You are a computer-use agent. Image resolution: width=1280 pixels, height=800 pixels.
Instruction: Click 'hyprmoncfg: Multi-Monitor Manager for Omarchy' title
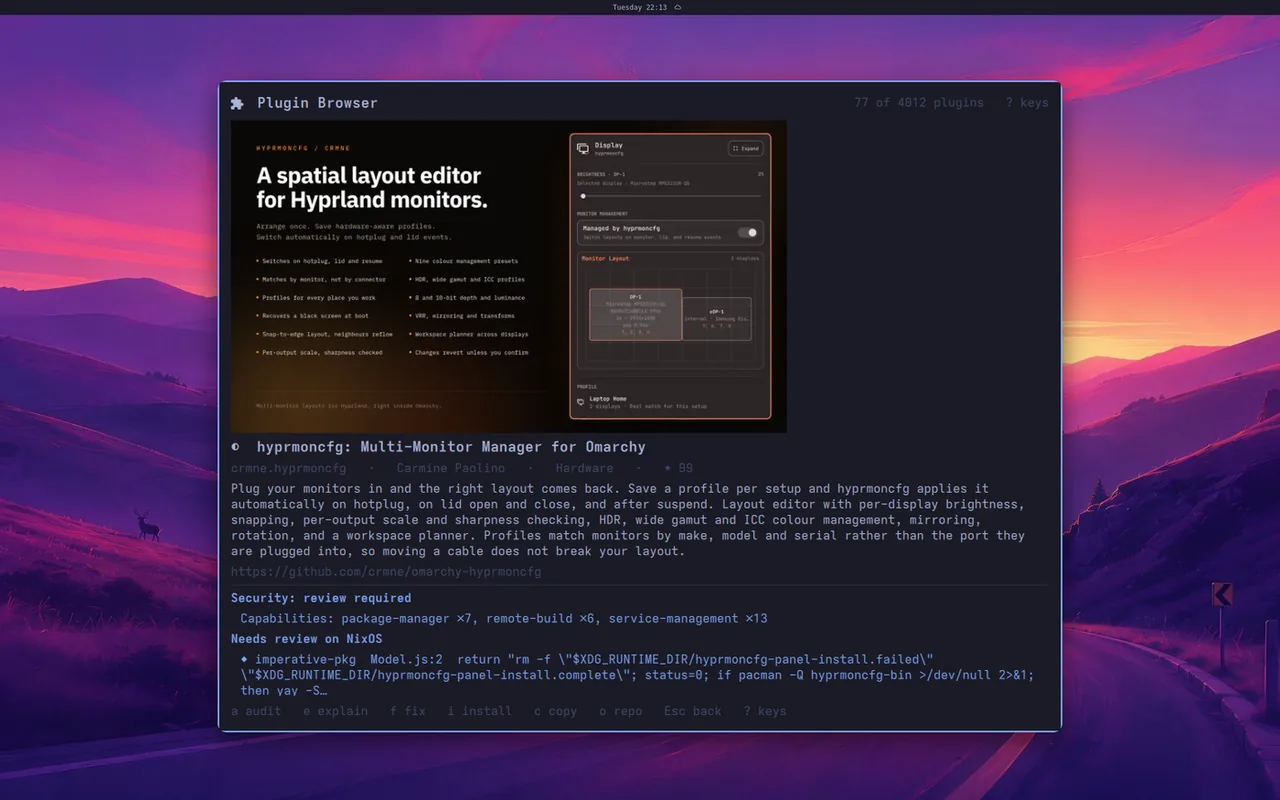tap(451, 447)
